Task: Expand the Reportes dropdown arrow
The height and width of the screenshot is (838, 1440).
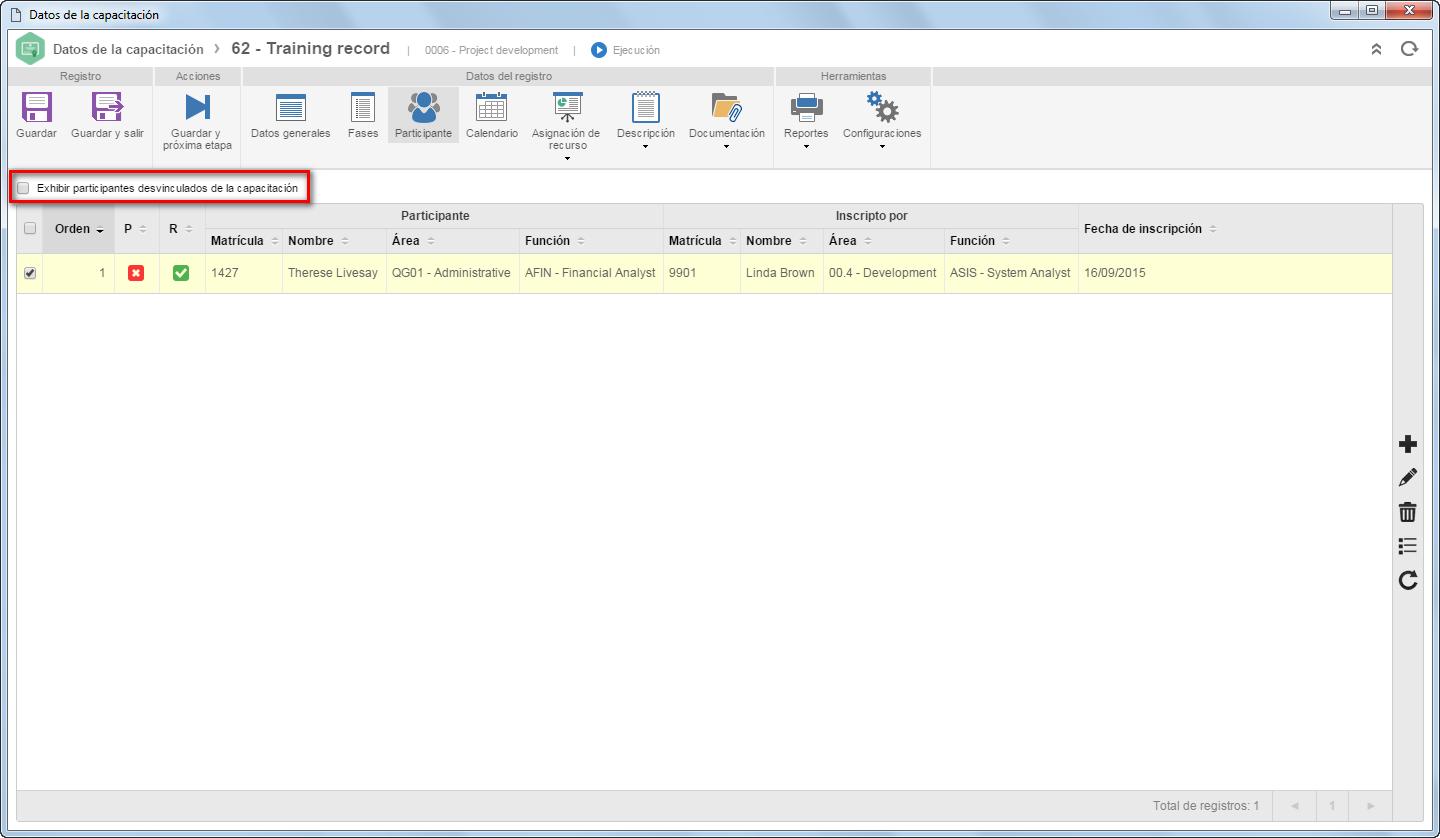Action: [806, 147]
